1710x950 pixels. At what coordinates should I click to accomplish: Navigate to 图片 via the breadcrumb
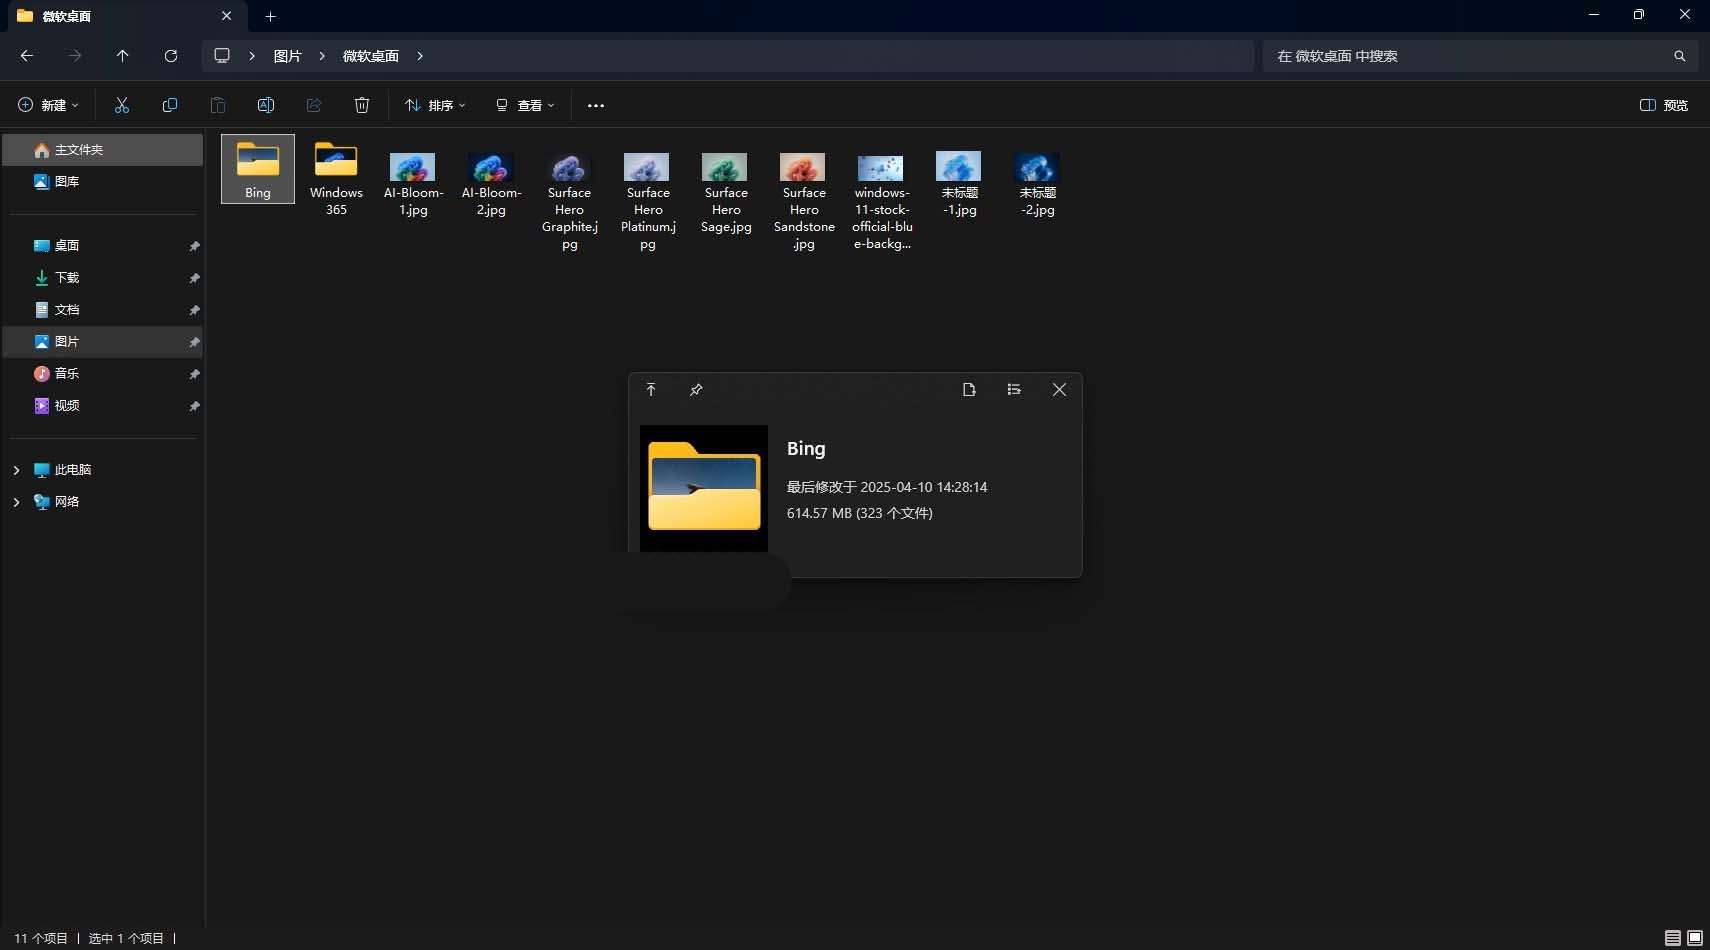(288, 56)
